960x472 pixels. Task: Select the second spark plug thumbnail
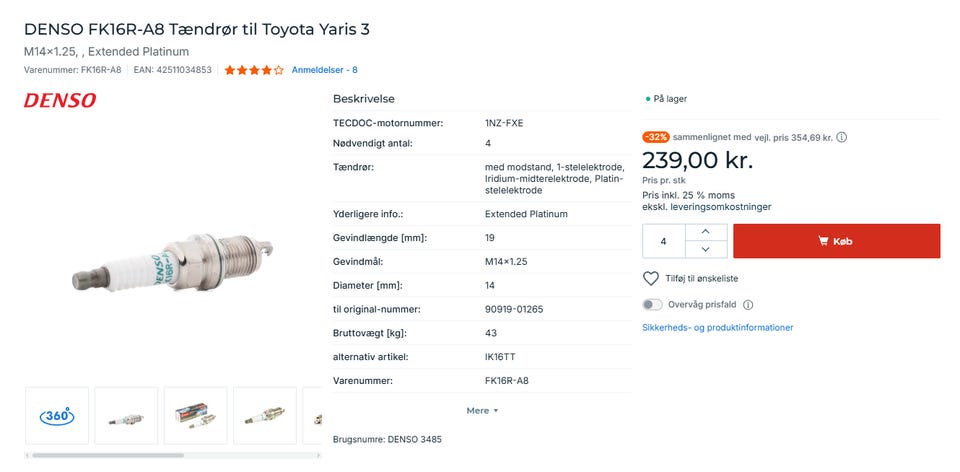pos(126,415)
